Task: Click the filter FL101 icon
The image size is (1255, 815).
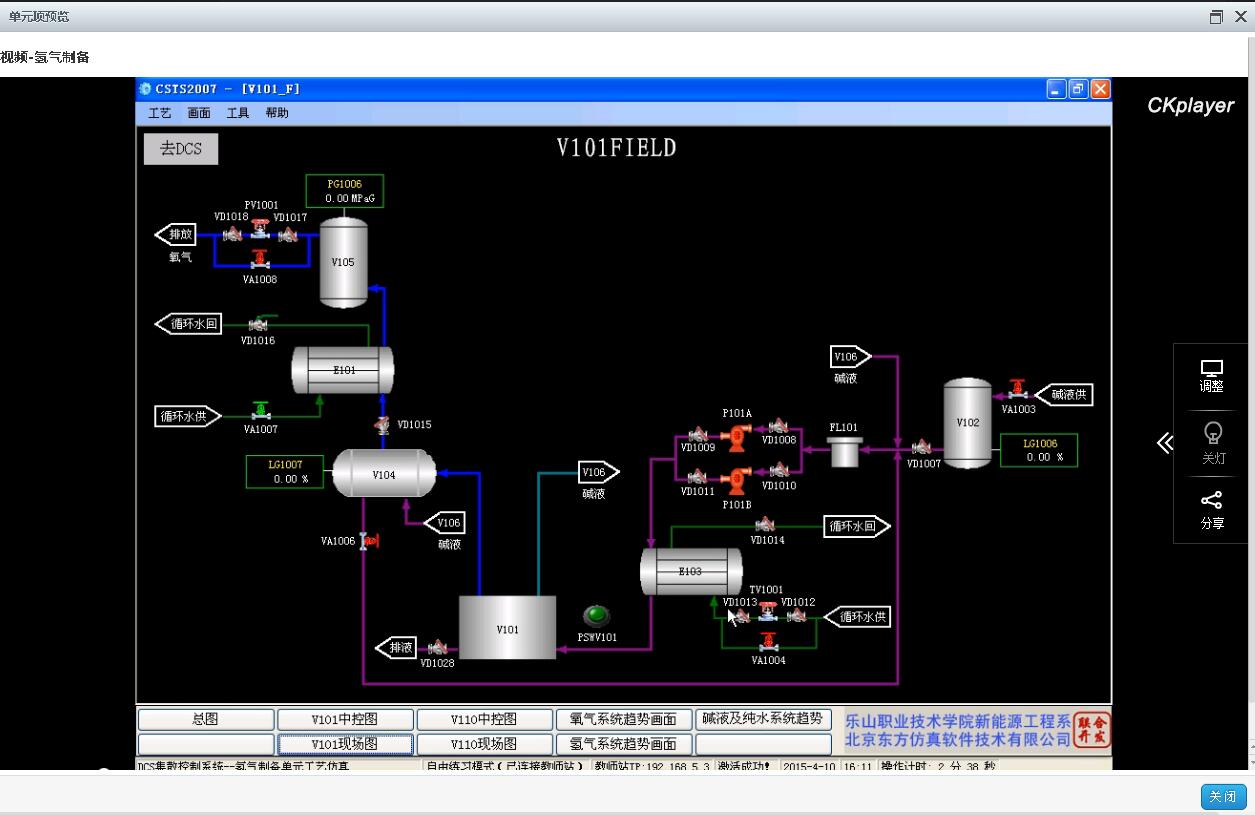Action: coord(845,451)
